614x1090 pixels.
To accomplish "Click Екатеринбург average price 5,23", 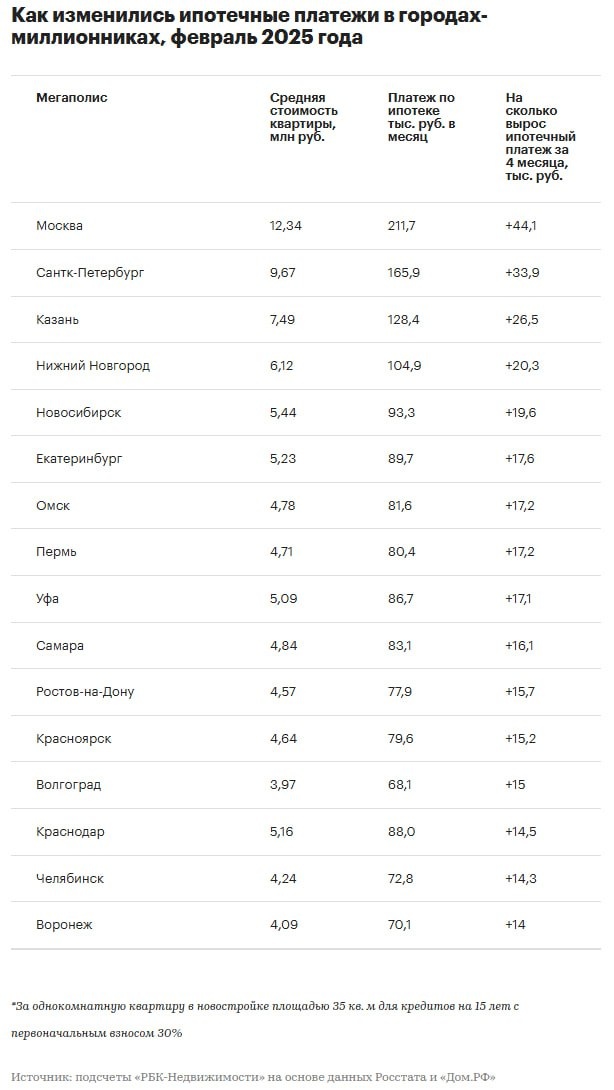I will coord(285,459).
